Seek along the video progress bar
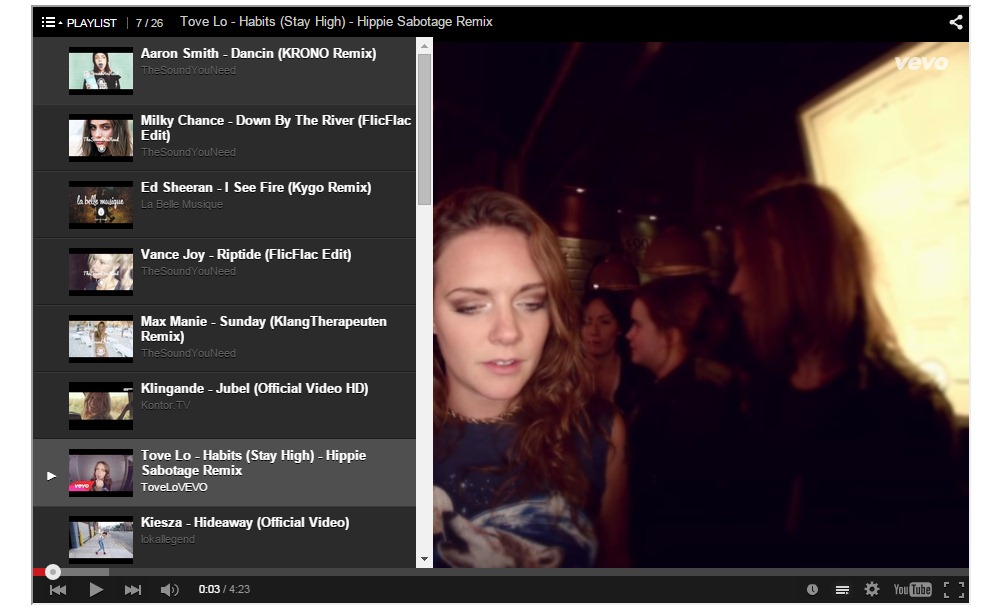 (501, 572)
